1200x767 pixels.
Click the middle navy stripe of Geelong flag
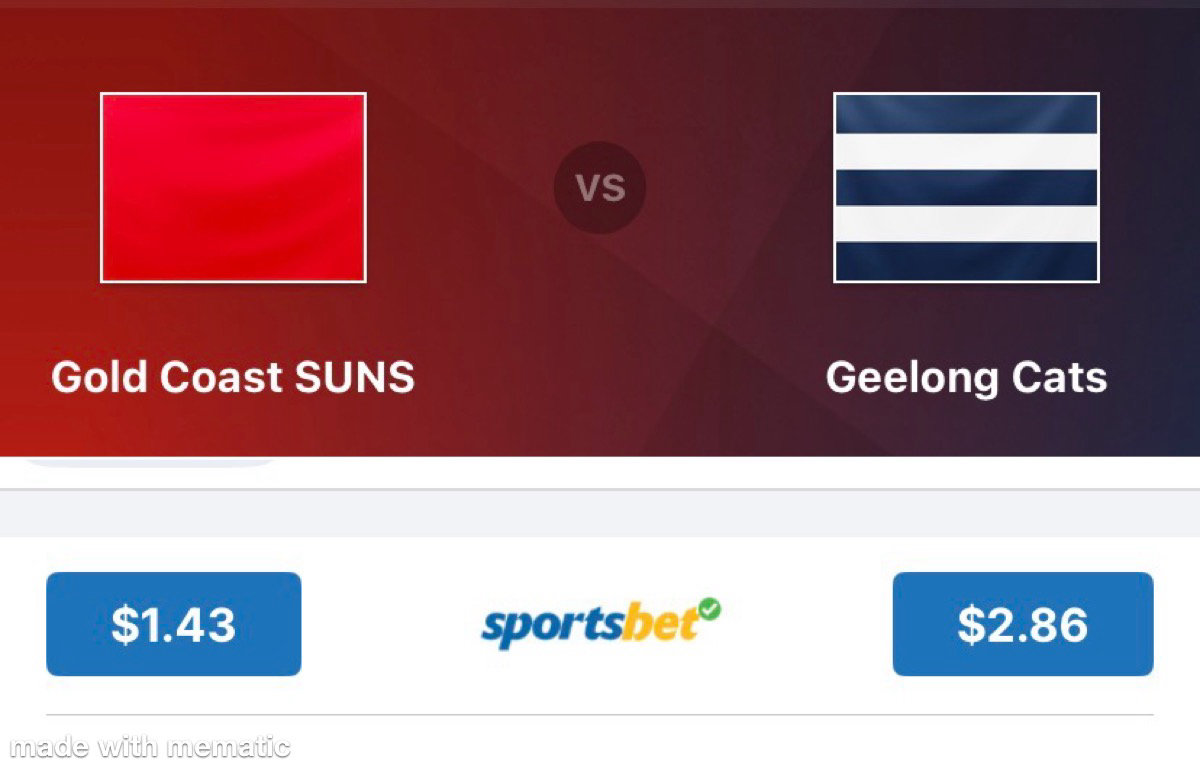click(x=966, y=188)
